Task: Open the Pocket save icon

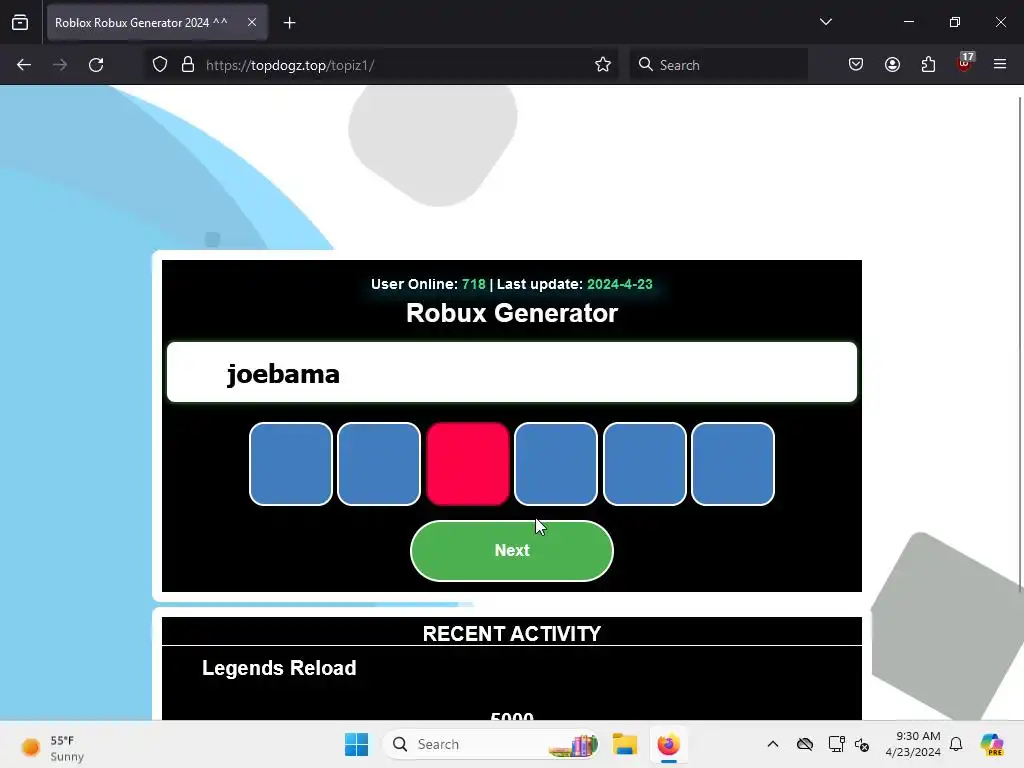Action: [x=856, y=65]
